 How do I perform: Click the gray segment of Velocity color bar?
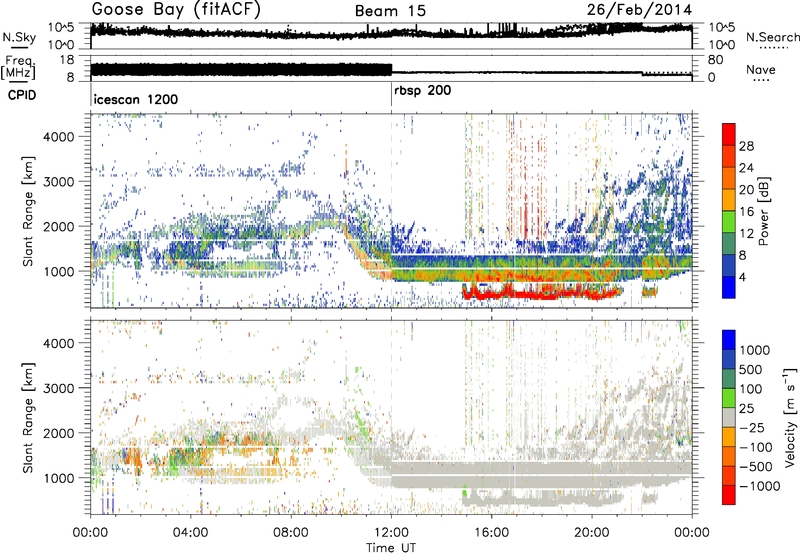(x=729, y=417)
